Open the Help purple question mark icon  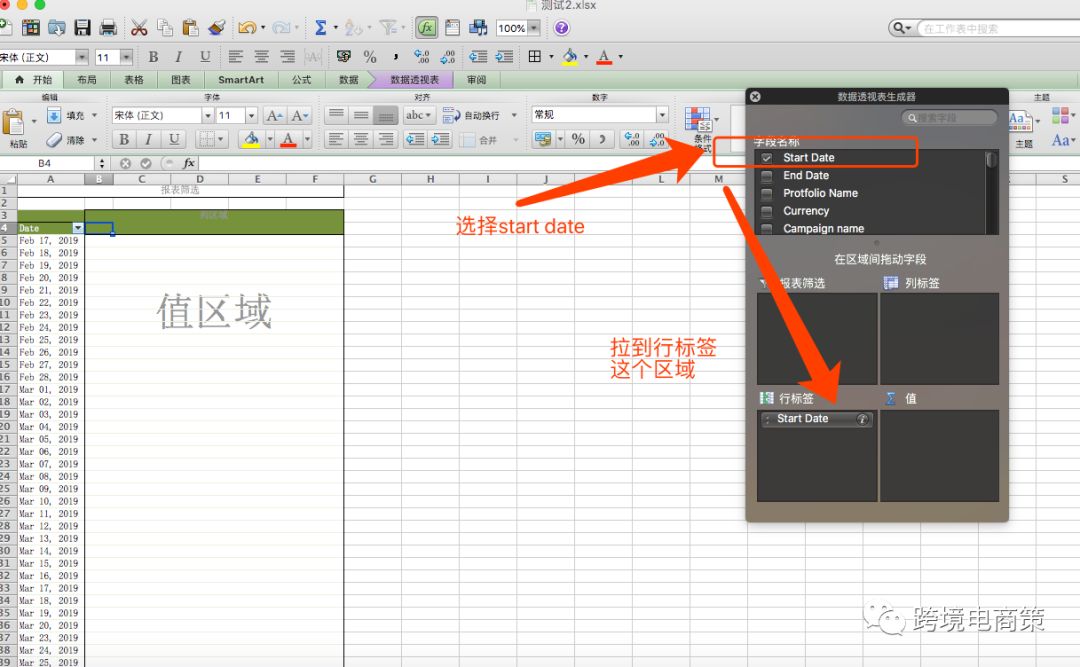coord(561,28)
